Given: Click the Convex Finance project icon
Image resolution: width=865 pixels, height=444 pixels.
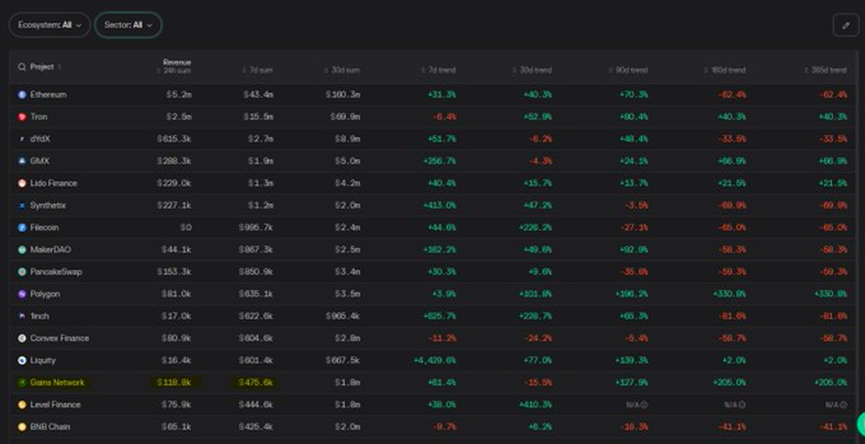Looking at the screenshot, I should click(22, 338).
